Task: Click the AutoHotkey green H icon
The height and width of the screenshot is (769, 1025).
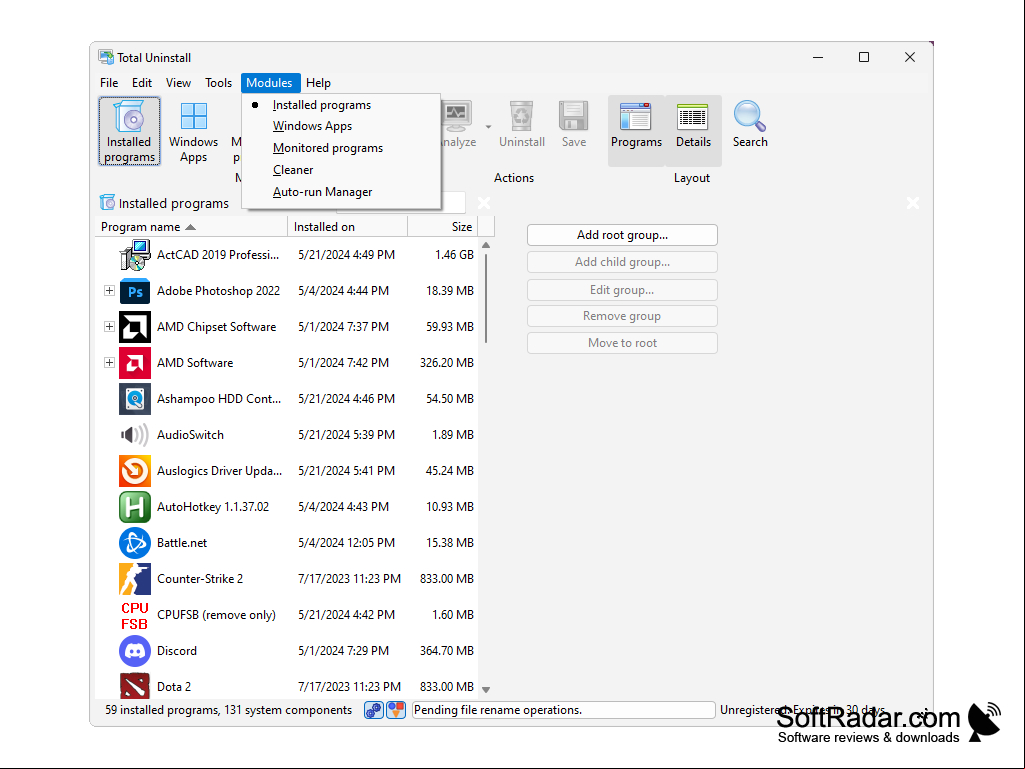Action: 135,507
